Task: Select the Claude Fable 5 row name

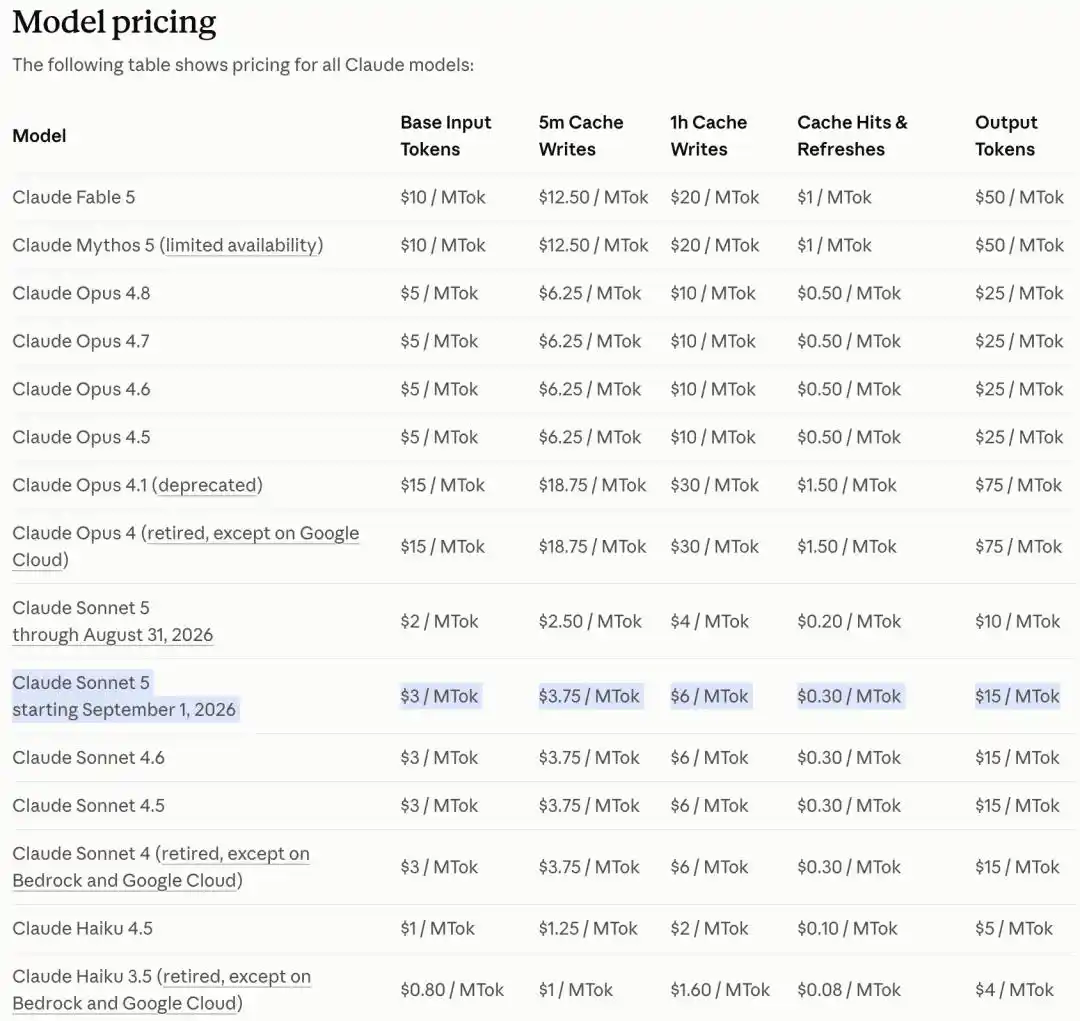Action: coord(74,198)
